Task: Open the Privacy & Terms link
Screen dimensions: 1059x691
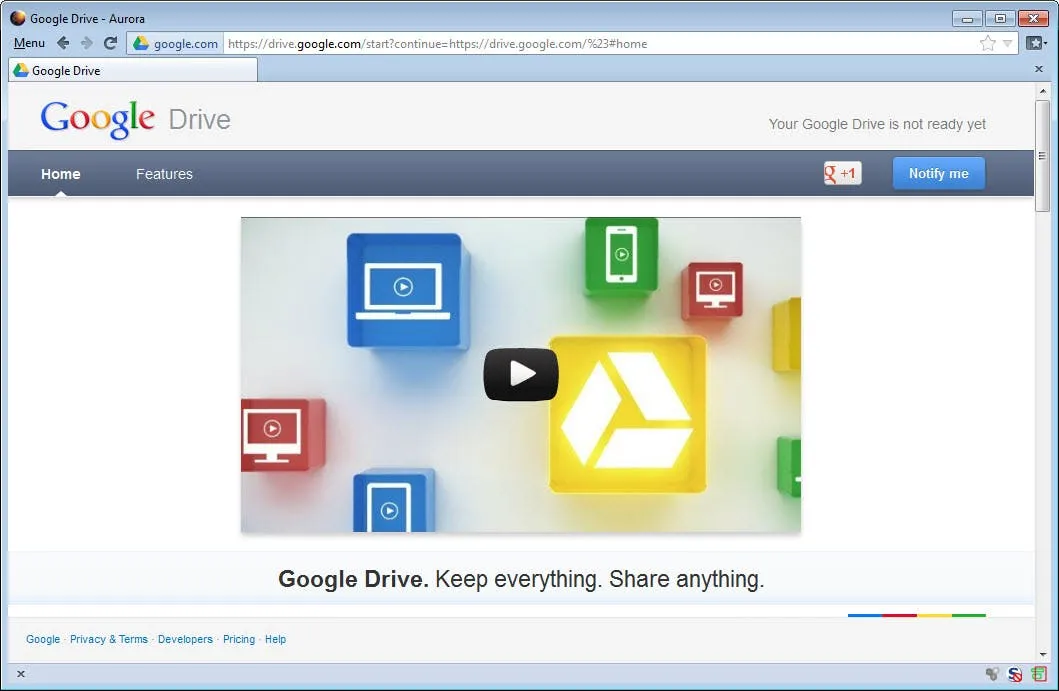Action: click(x=109, y=639)
